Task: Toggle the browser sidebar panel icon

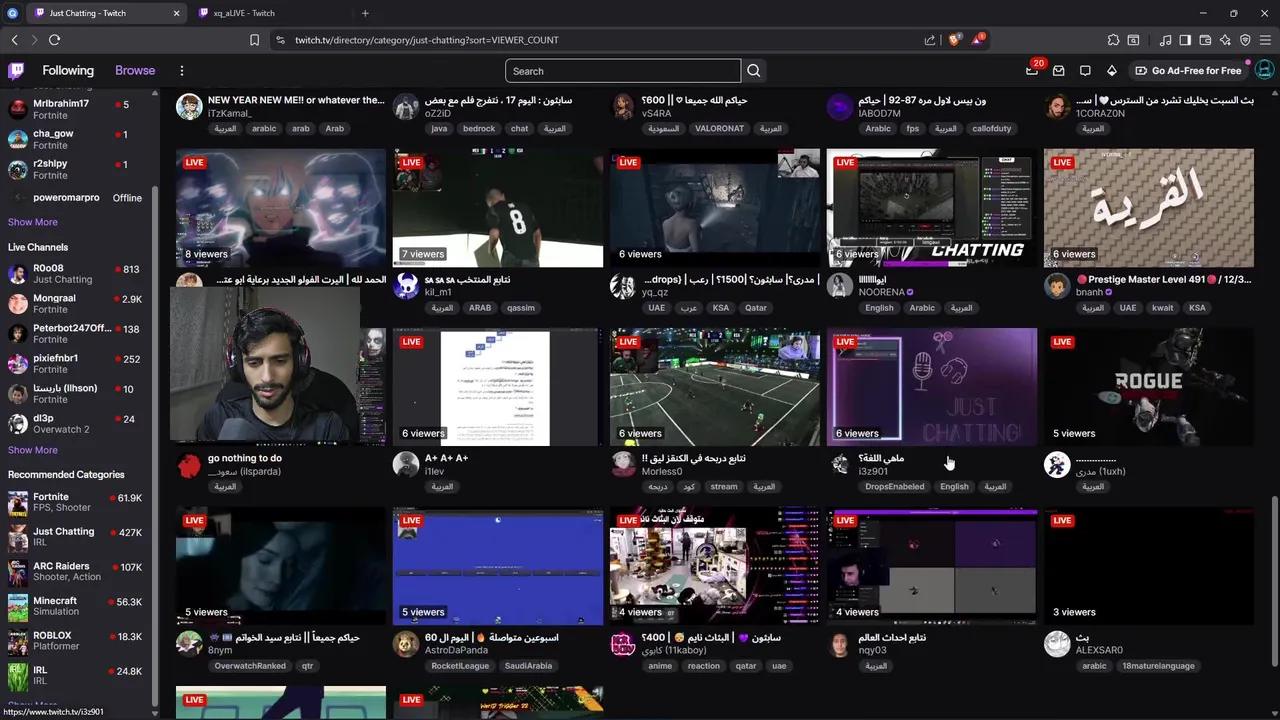Action: coord(1185,40)
